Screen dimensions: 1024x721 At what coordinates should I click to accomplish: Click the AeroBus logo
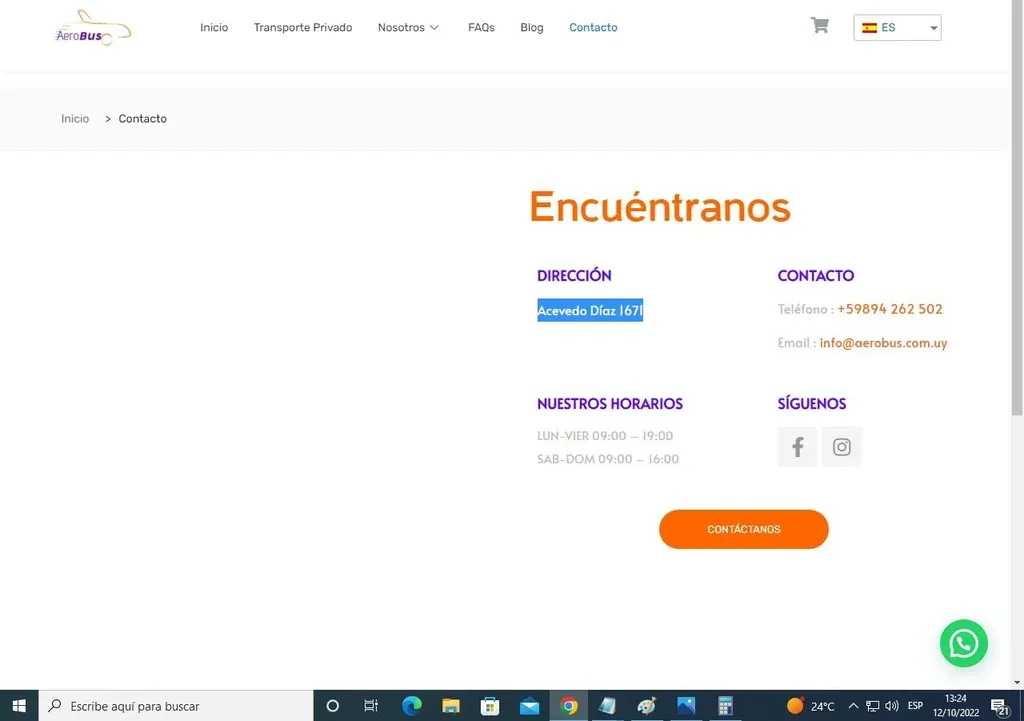coord(93,28)
